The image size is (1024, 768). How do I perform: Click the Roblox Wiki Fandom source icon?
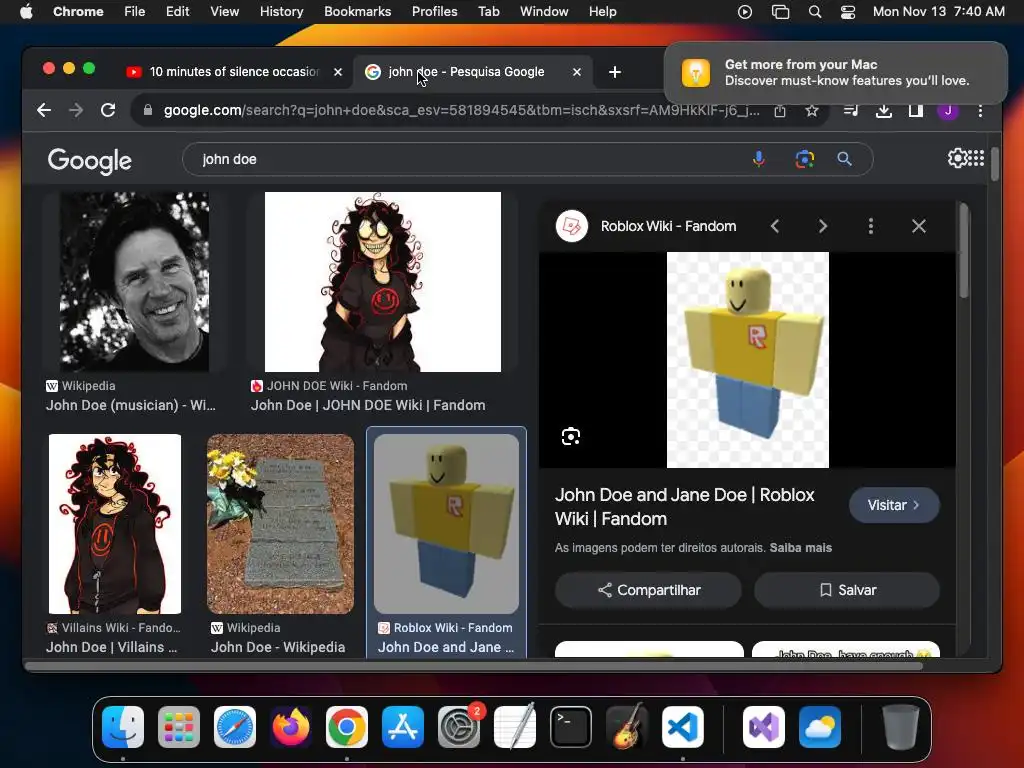571,226
